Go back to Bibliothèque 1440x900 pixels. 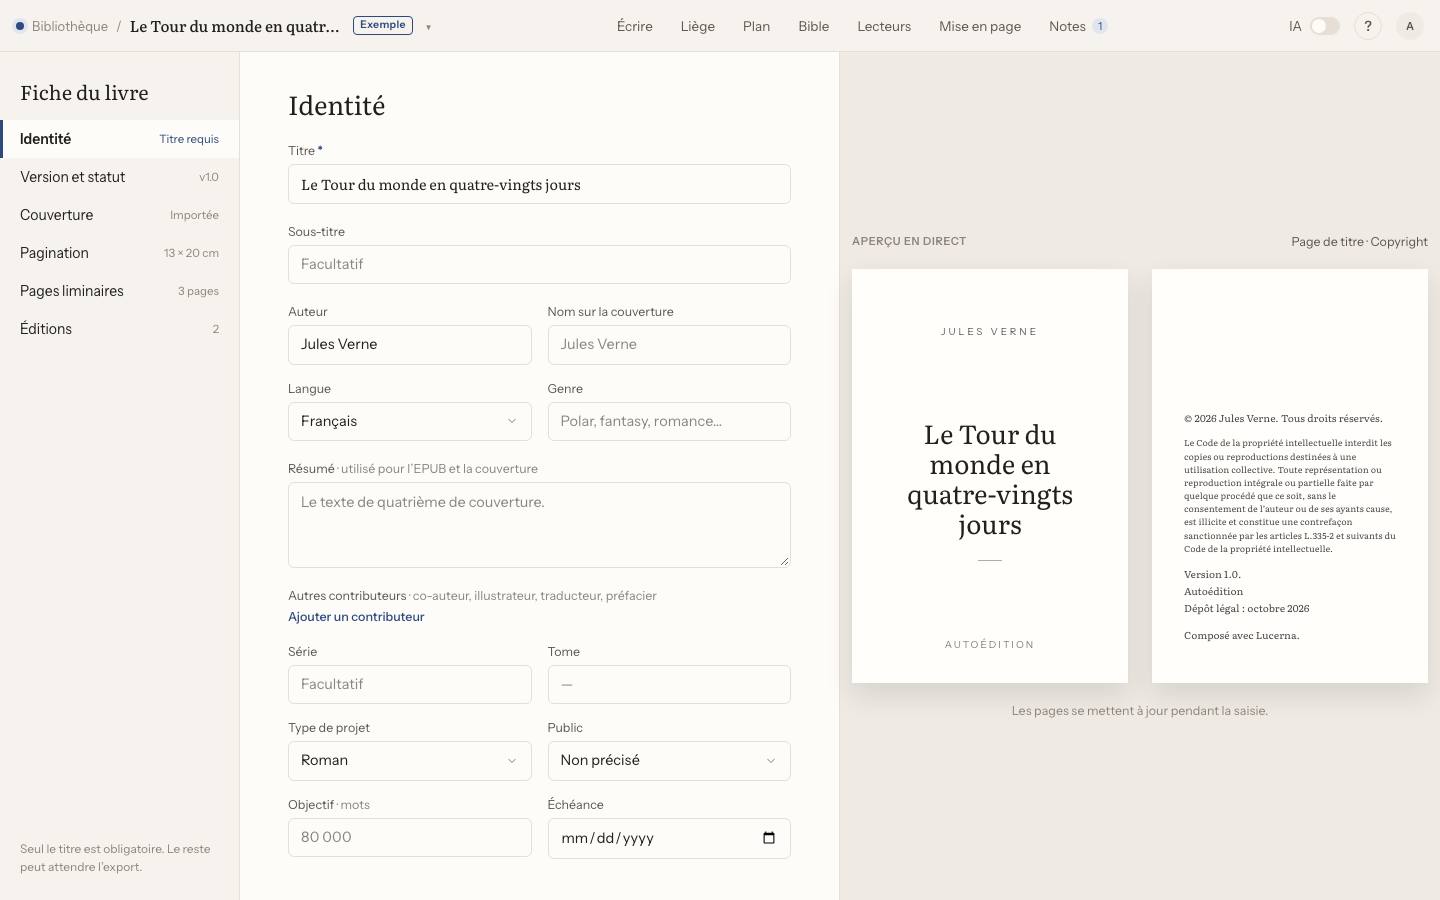coord(70,26)
